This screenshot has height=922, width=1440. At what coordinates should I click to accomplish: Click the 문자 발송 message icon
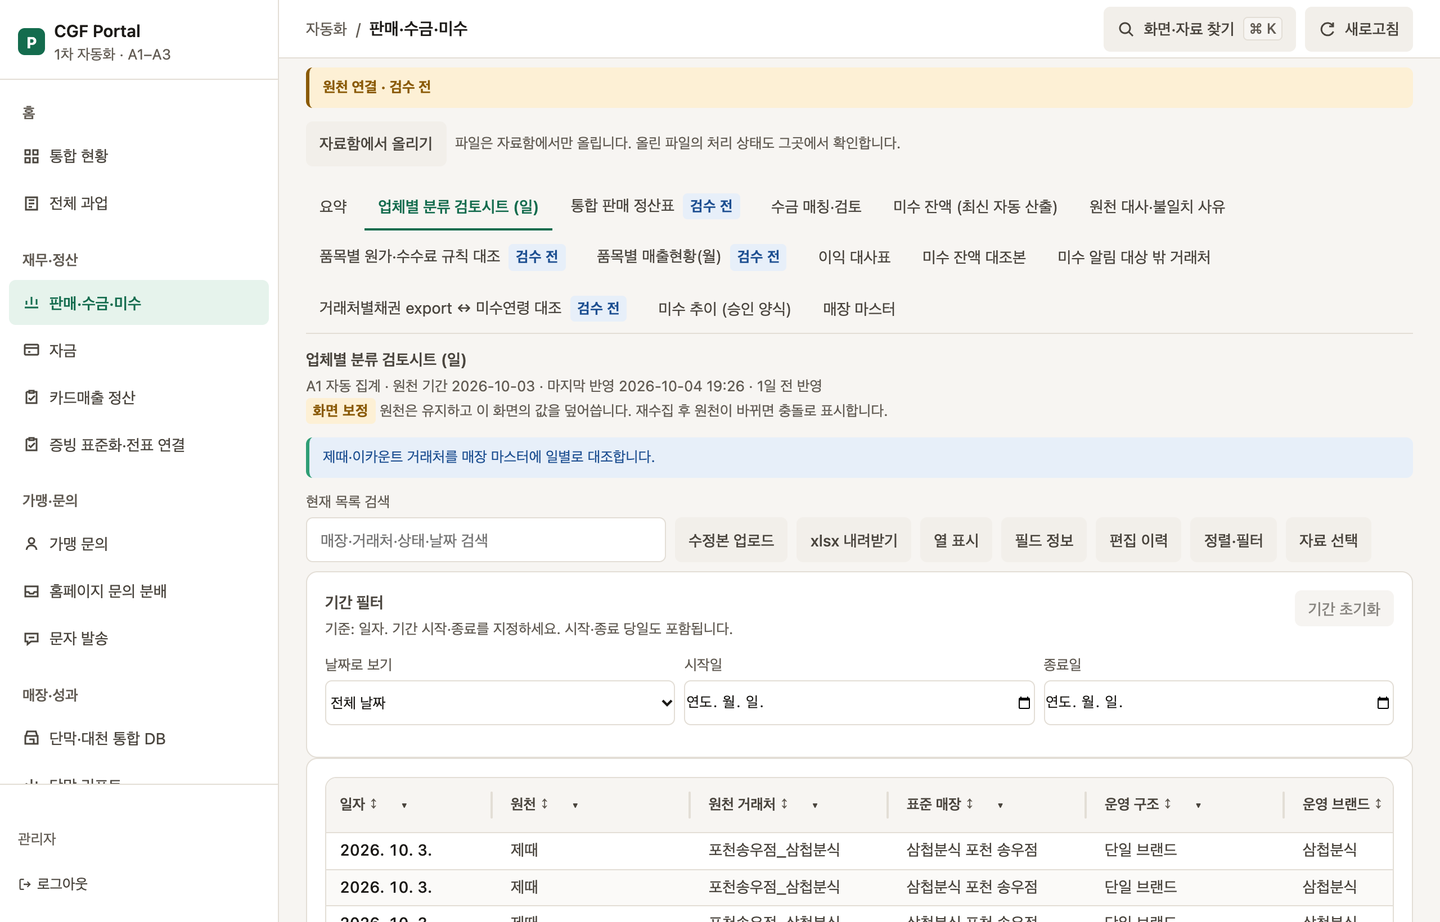[x=31, y=638]
